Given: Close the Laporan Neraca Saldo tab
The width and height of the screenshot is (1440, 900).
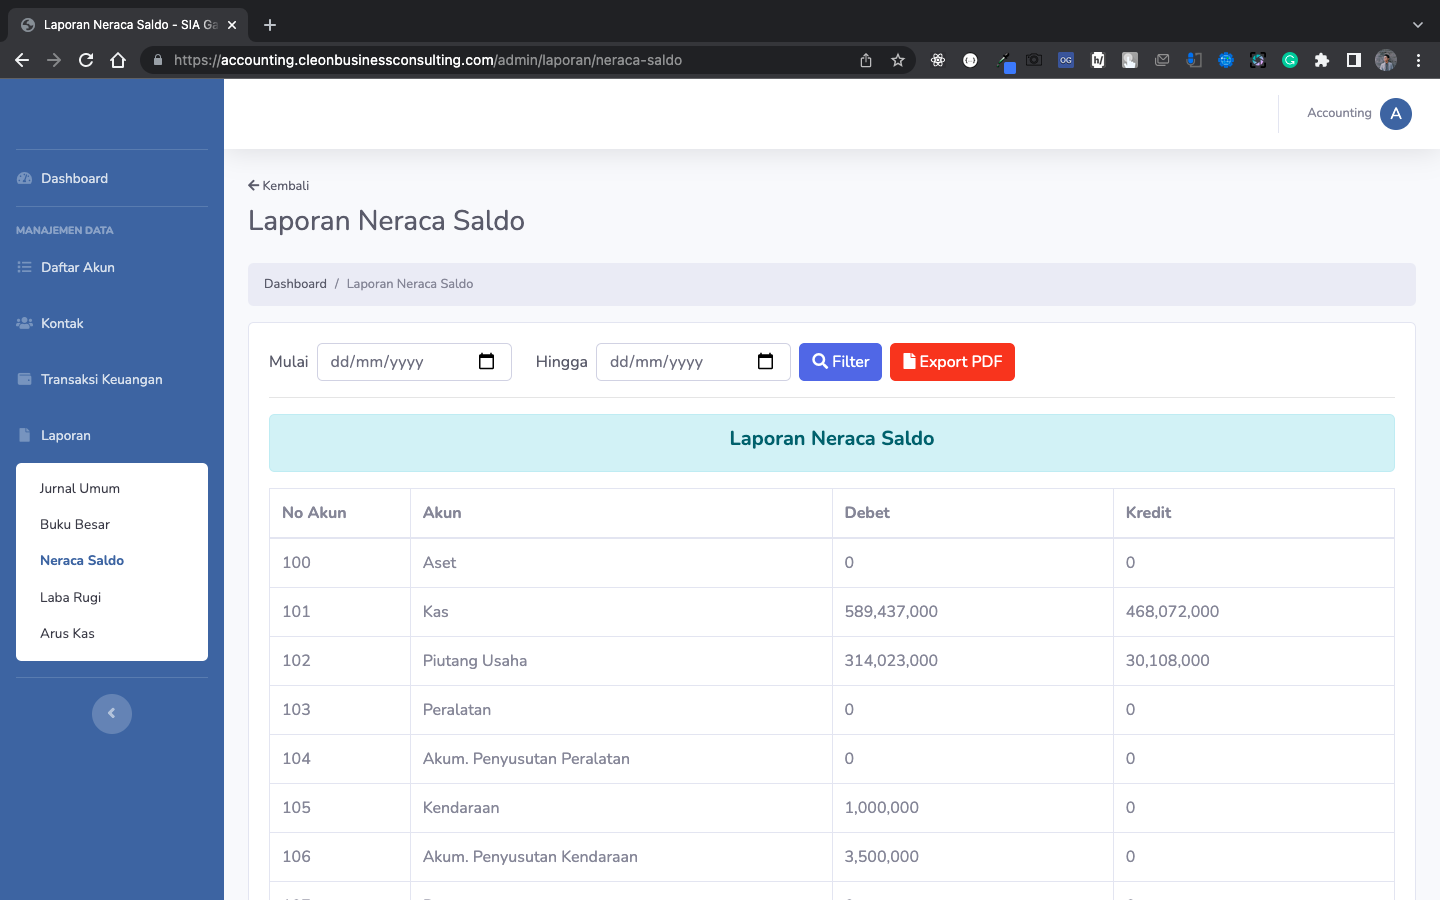Looking at the screenshot, I should pos(232,25).
